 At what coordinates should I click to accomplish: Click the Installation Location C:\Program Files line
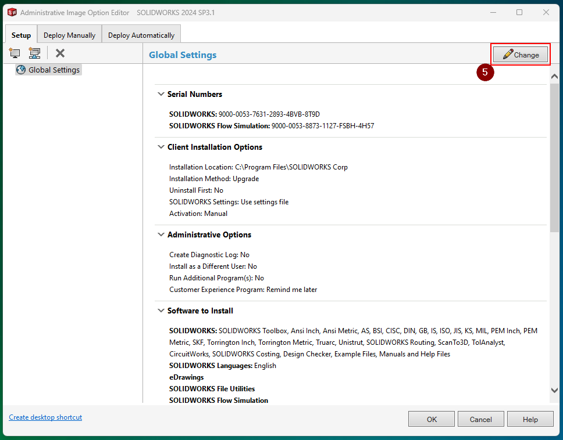click(259, 167)
